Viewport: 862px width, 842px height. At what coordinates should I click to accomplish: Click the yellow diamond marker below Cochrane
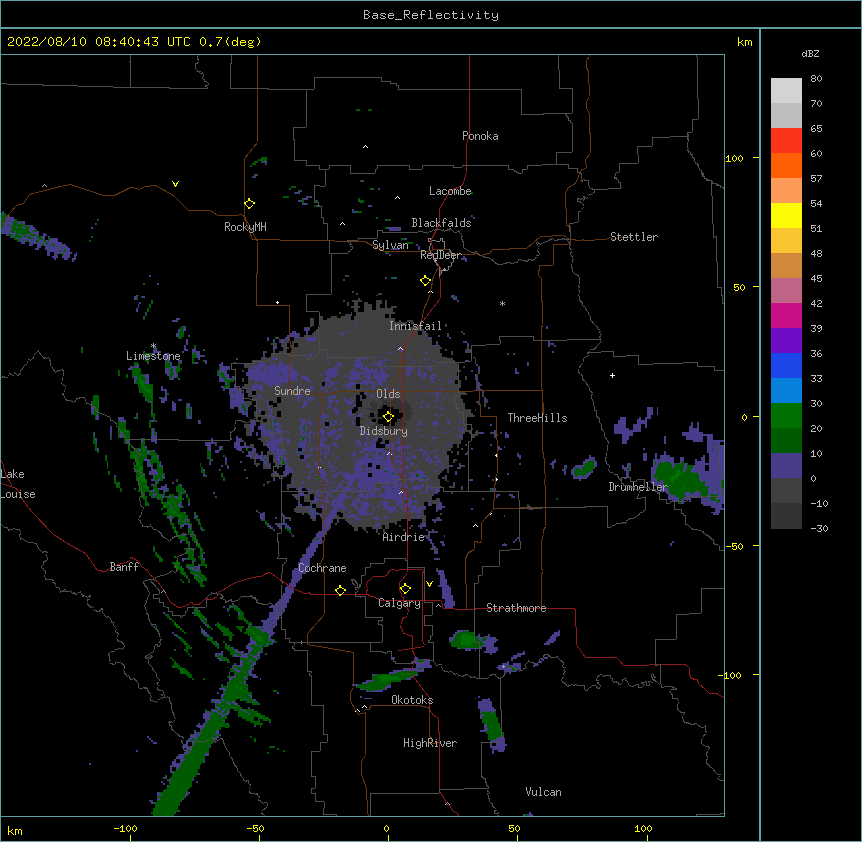click(340, 590)
